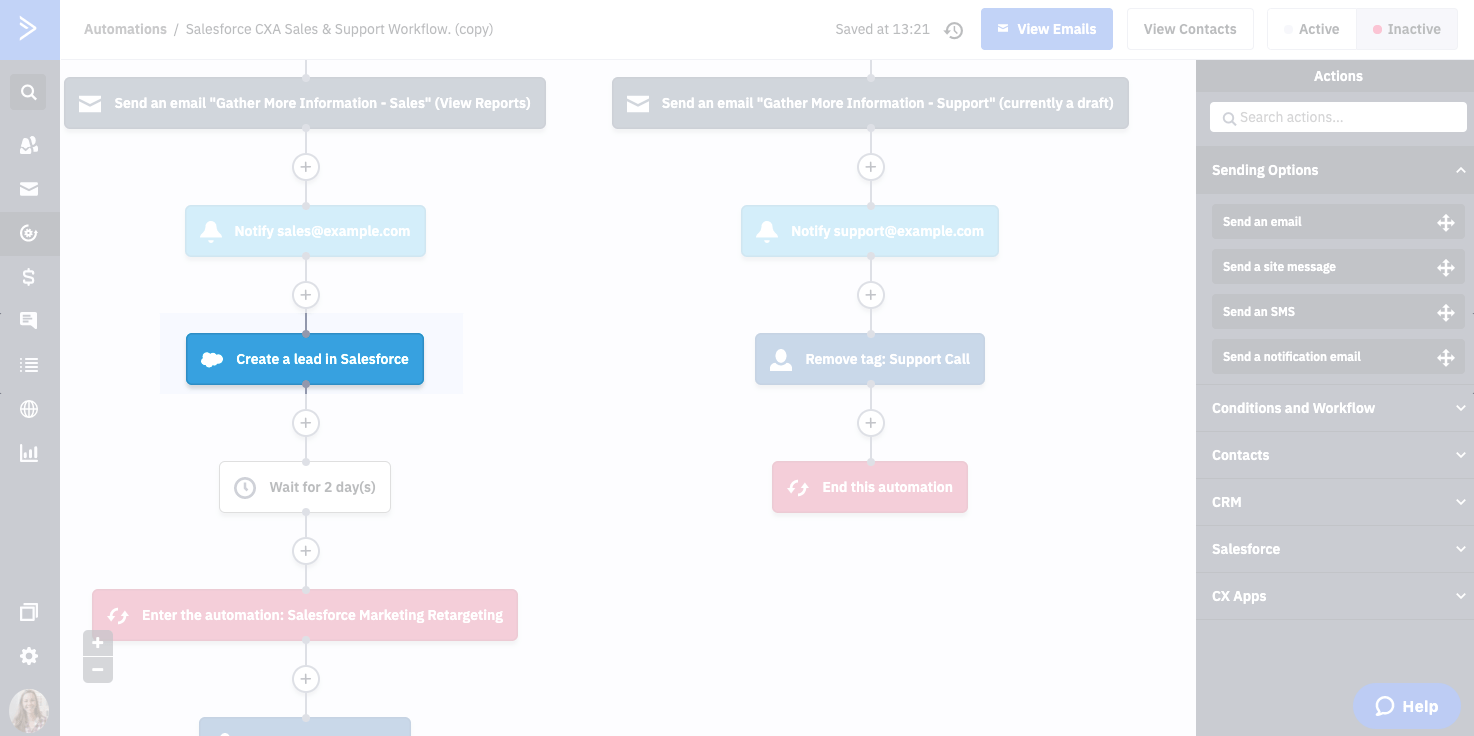Open Gather More Information - Sales email step

305,103
